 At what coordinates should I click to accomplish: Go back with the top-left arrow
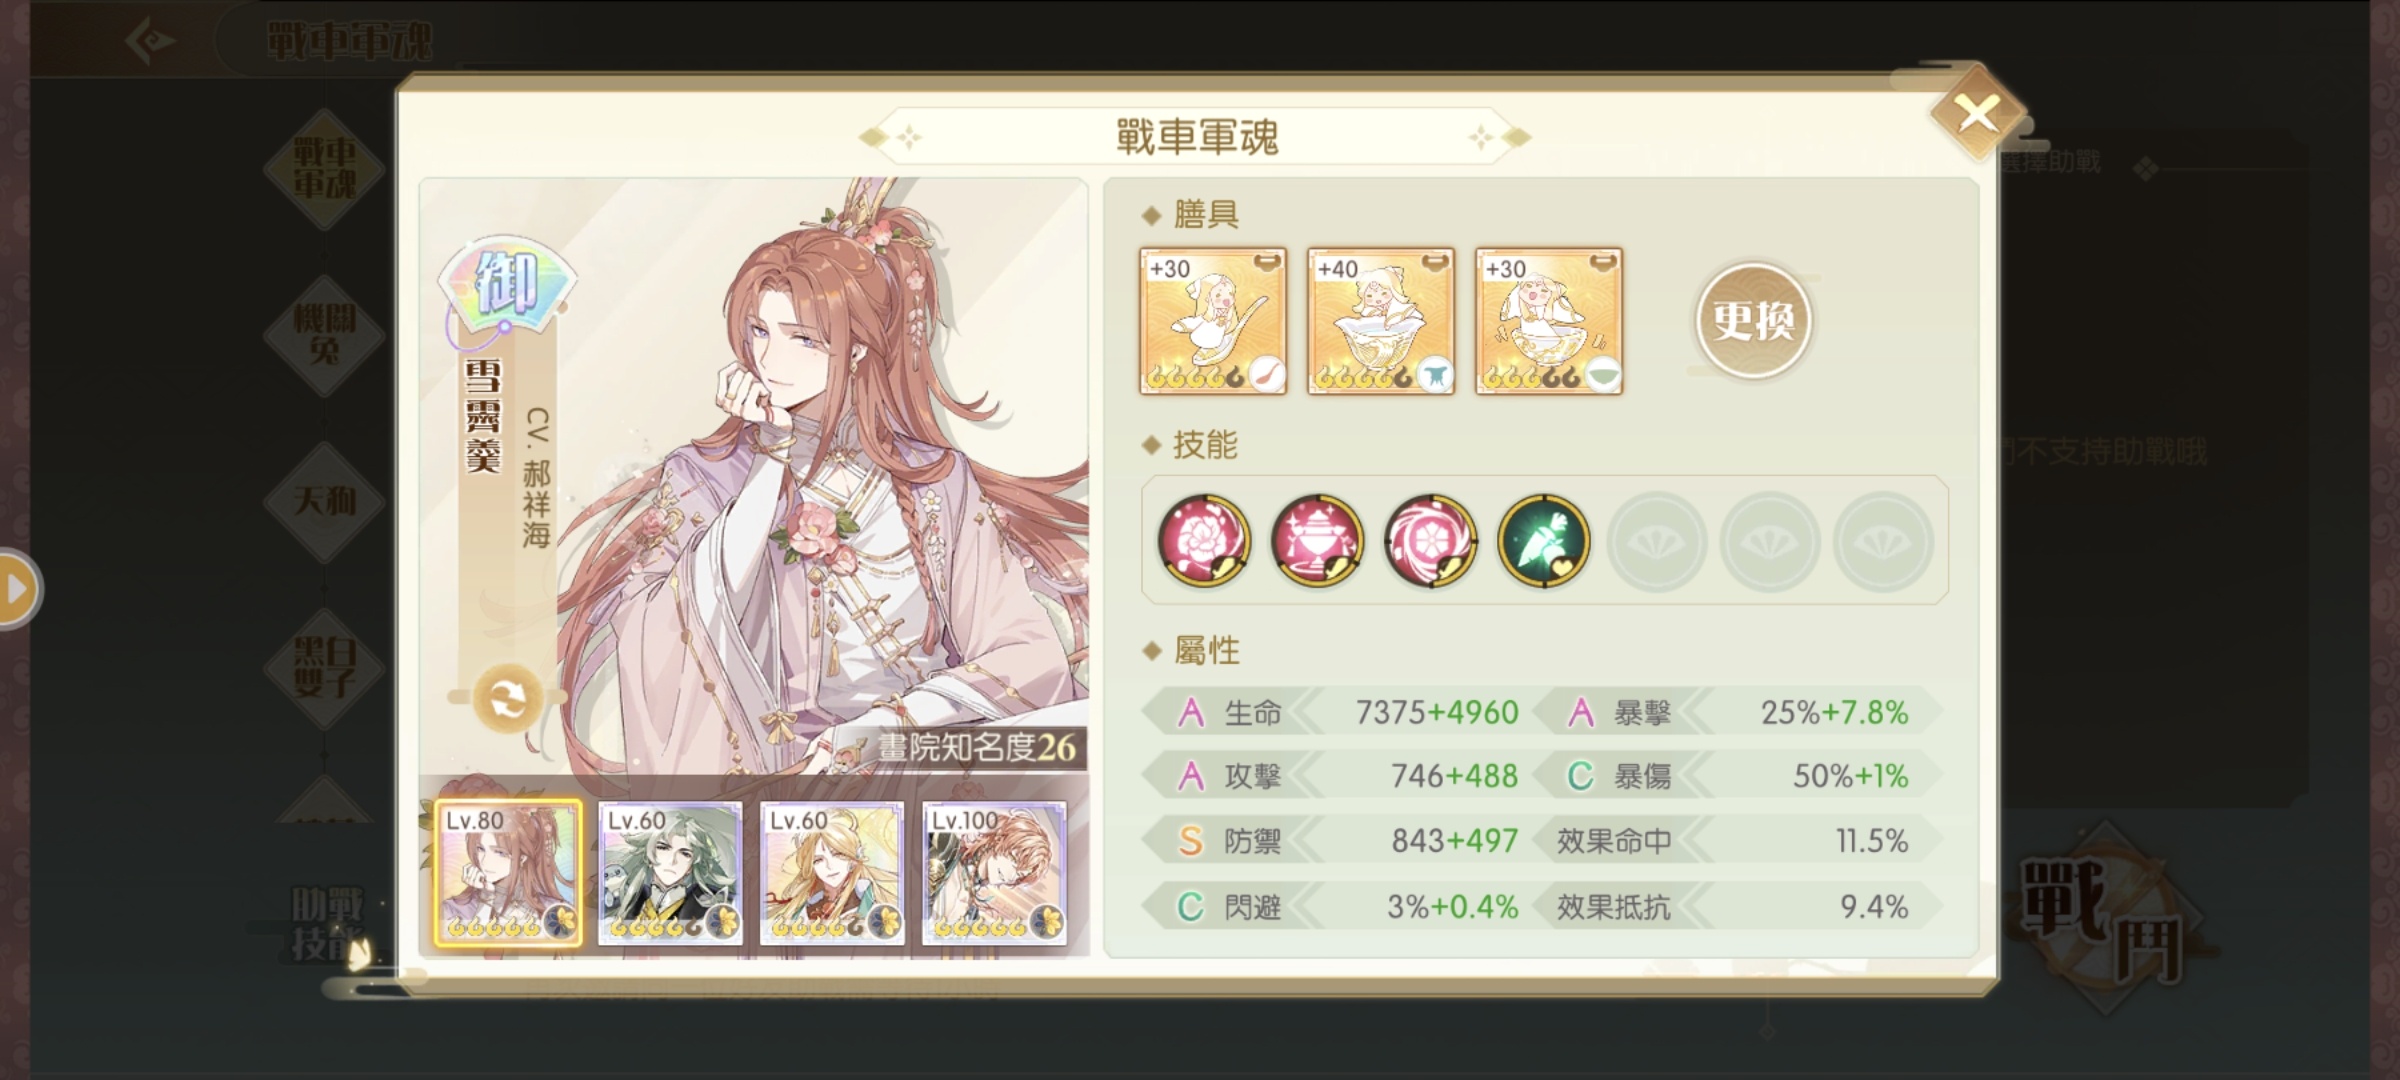pyautogui.click(x=150, y=40)
